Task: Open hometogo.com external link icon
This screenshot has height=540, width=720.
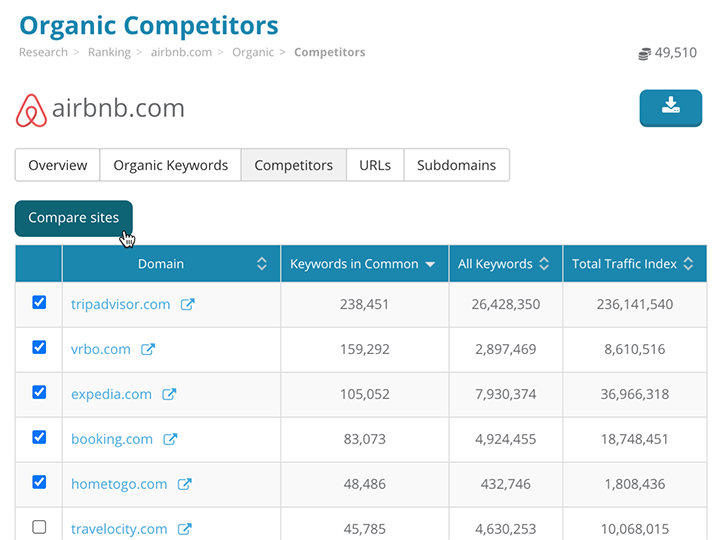Action: 184,484
